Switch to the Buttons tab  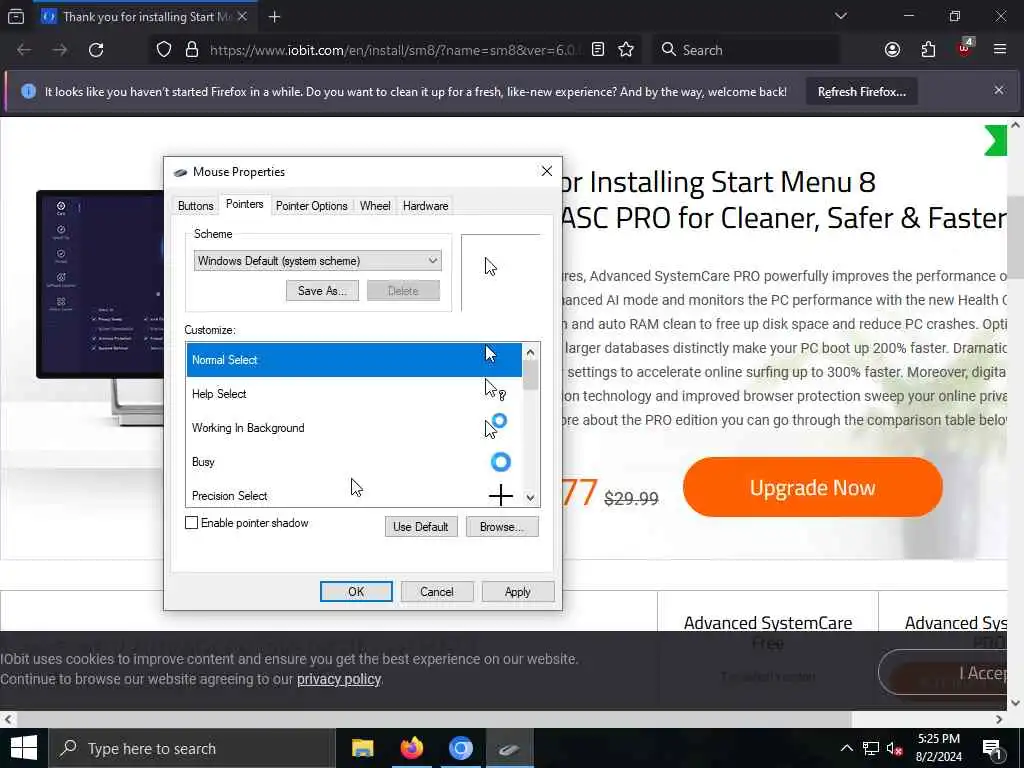click(195, 206)
